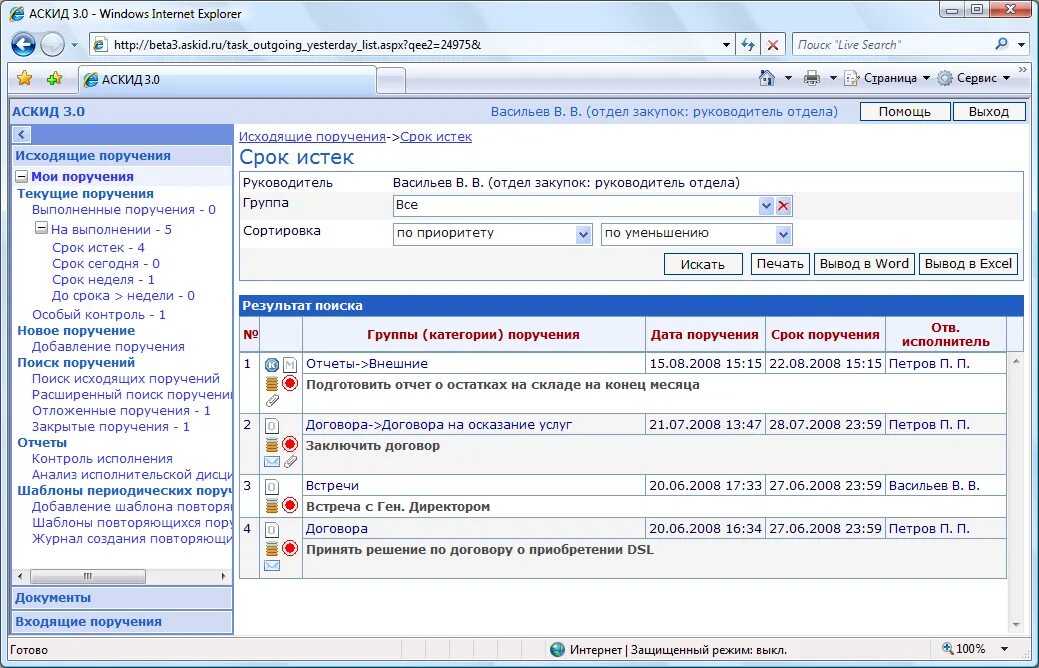Open the paperclip icon in row 2
Screen dimensions: 1039x668
[290, 461]
